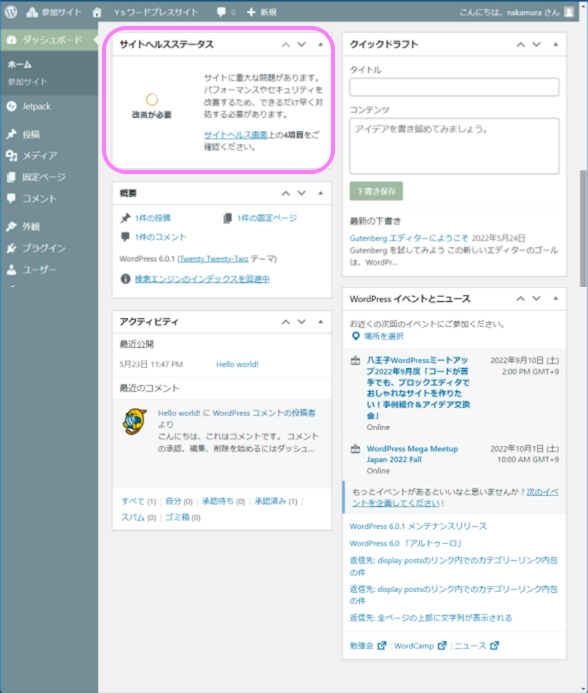Open Hello world! post link in 最近公開
This screenshot has height=693, width=588.
pos(237,364)
